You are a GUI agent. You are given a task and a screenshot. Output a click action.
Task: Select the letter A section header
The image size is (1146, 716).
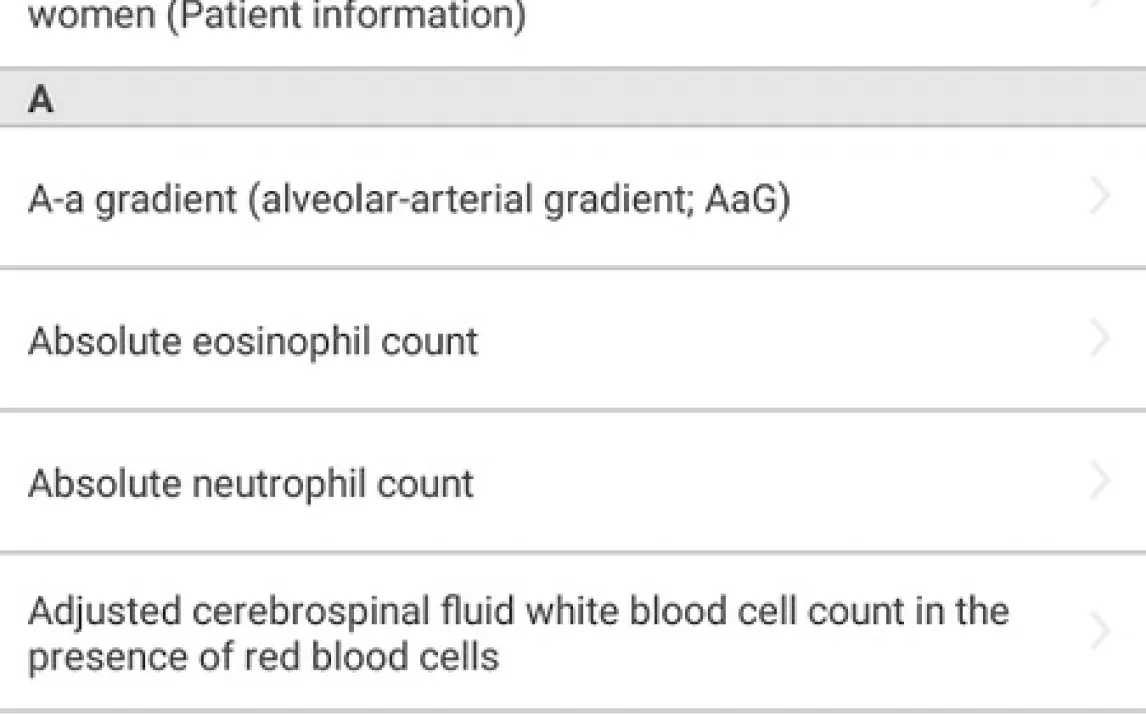click(x=41, y=100)
